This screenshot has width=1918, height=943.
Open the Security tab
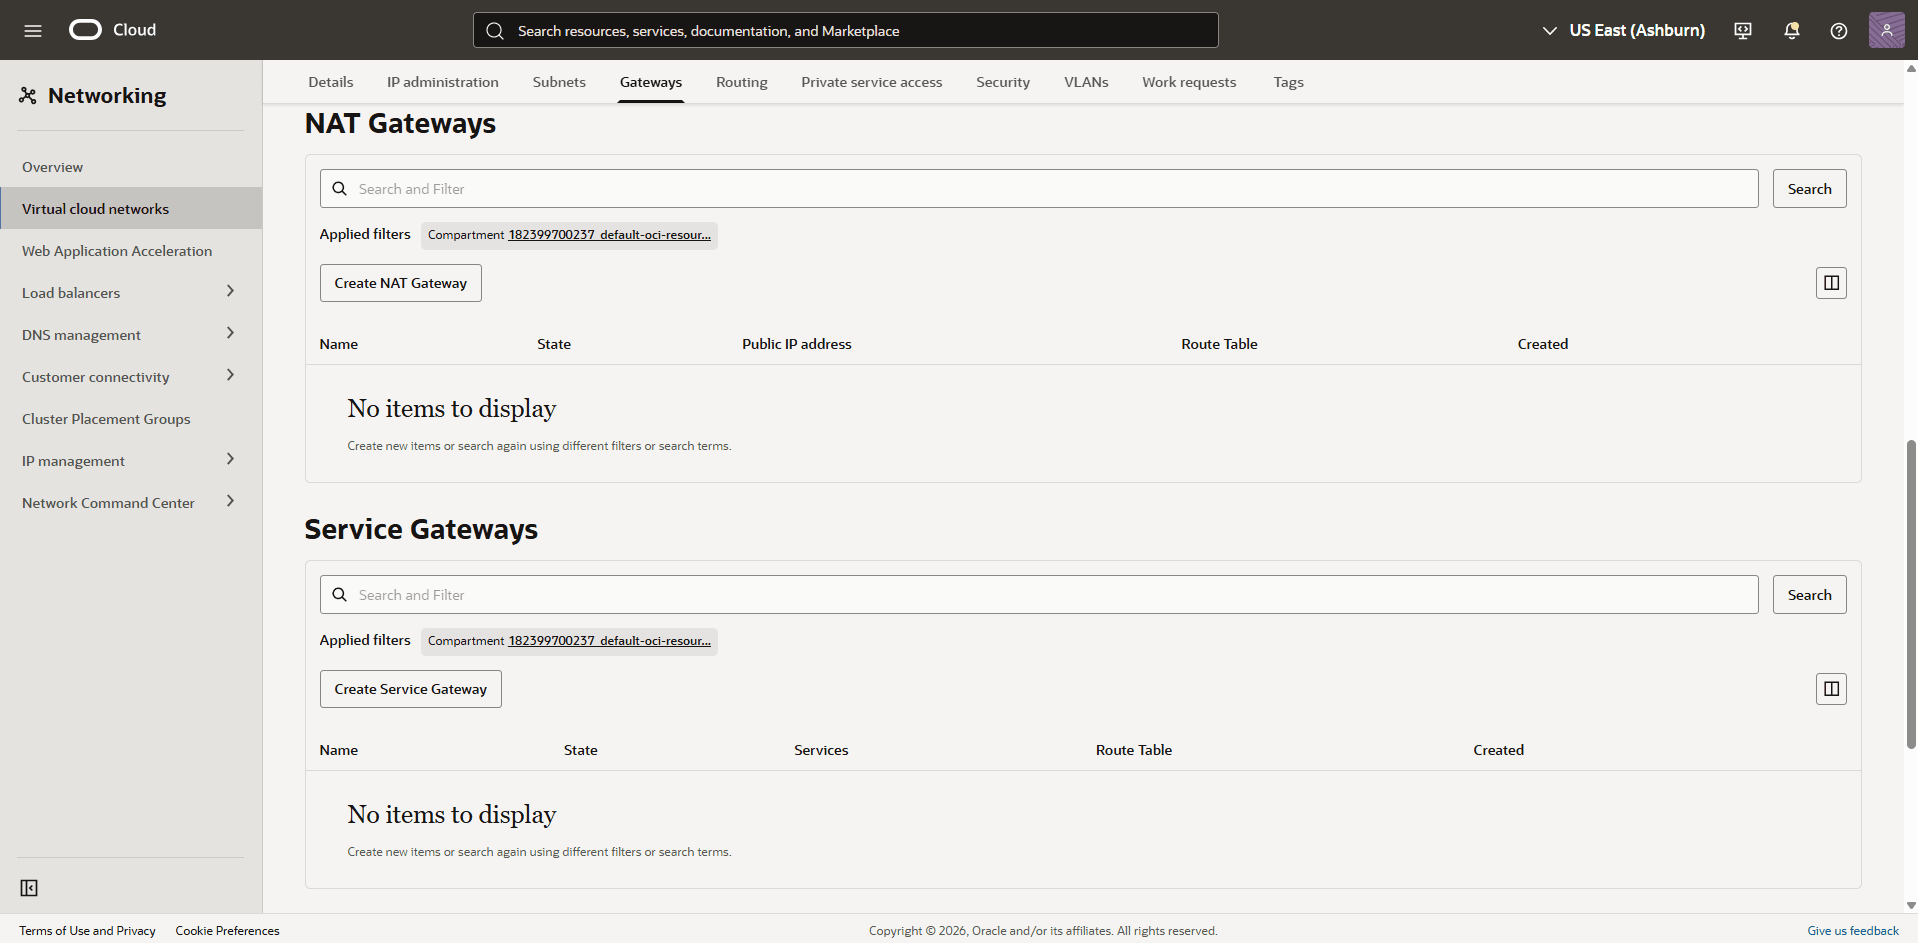point(1003,82)
